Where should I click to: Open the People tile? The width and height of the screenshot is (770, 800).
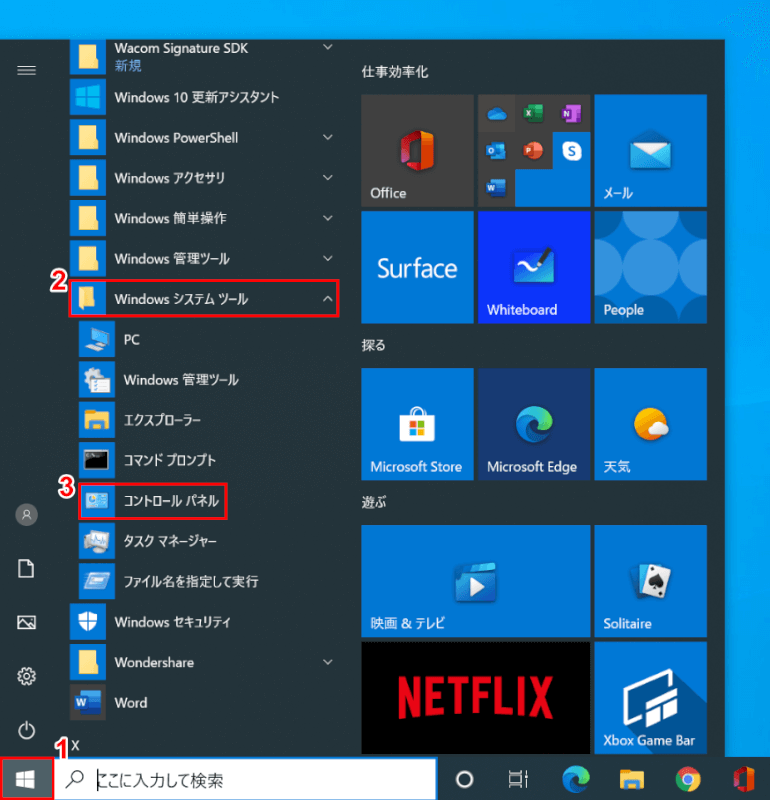pos(651,267)
